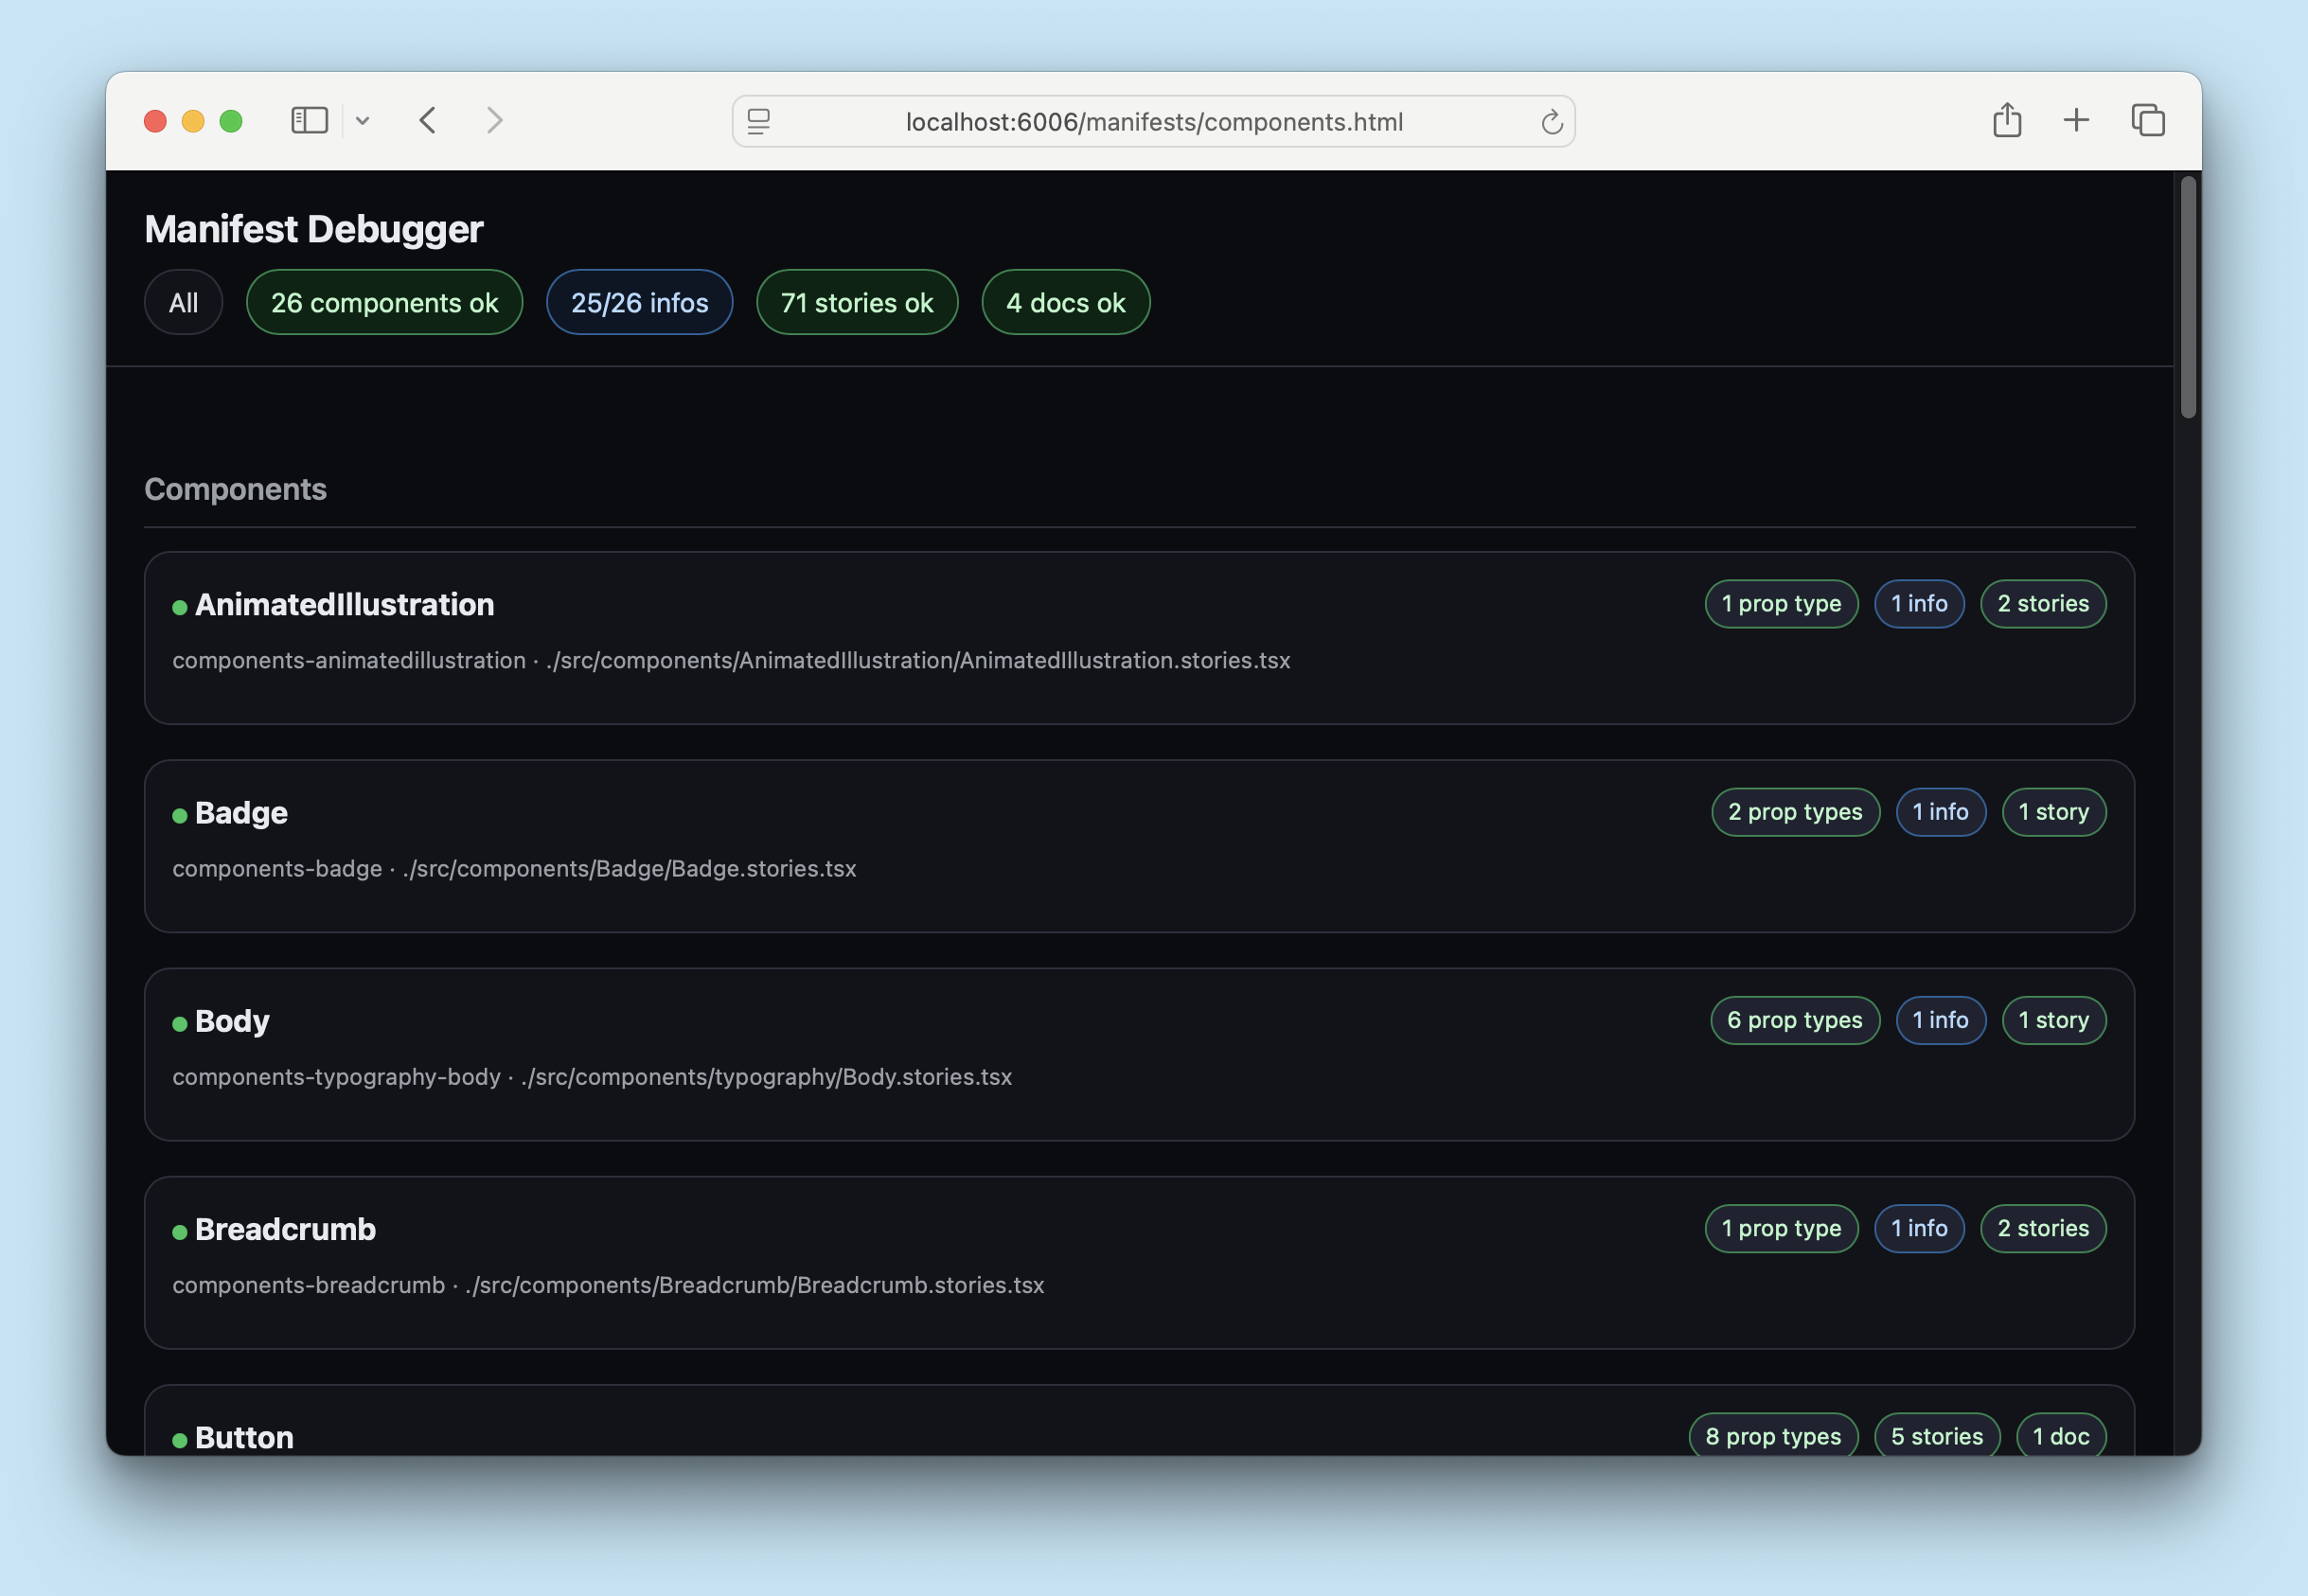Viewport: 2308px width, 1596px height.
Task: Click 8 prop types badge on Button
Action: [x=1772, y=1436]
